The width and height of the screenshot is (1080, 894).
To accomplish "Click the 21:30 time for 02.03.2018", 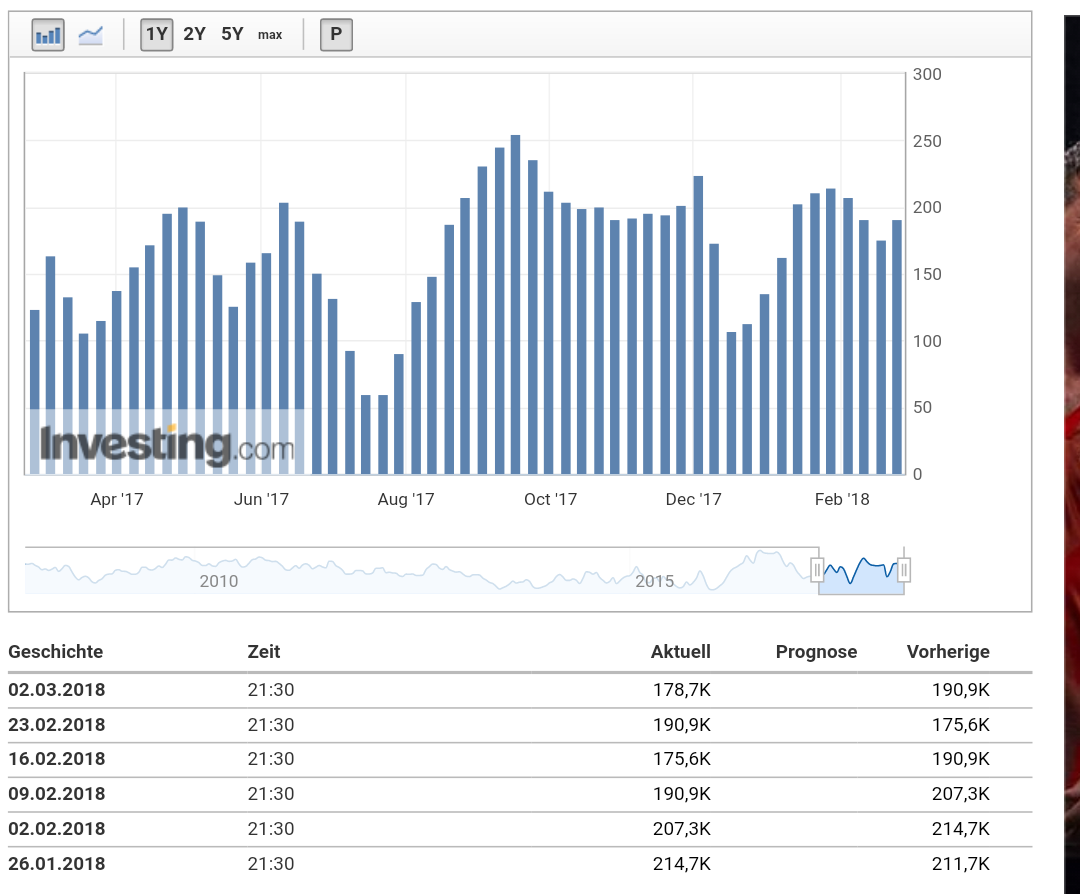I will coord(271,690).
